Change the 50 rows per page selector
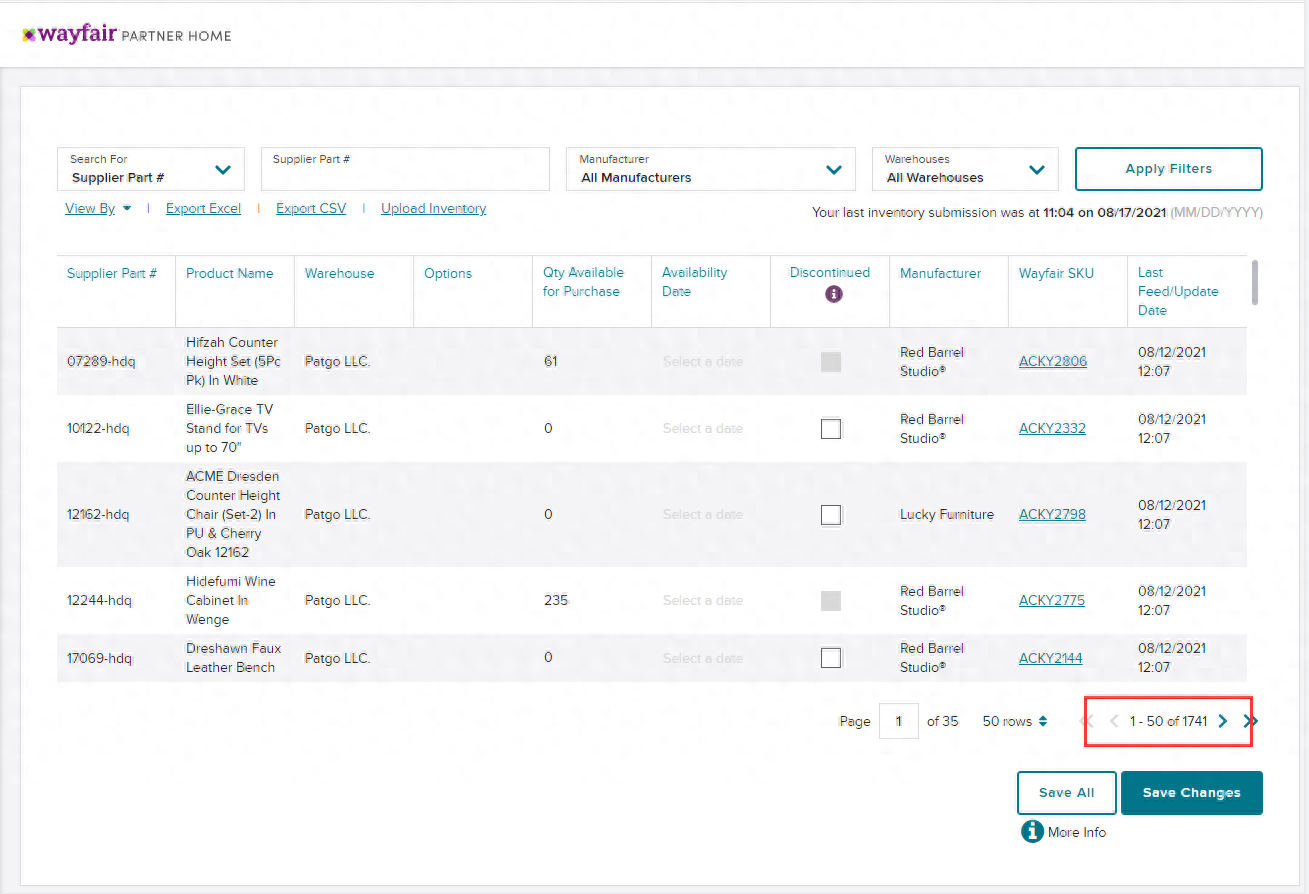Screen dimensions: 1309x894 [x=1015, y=721]
